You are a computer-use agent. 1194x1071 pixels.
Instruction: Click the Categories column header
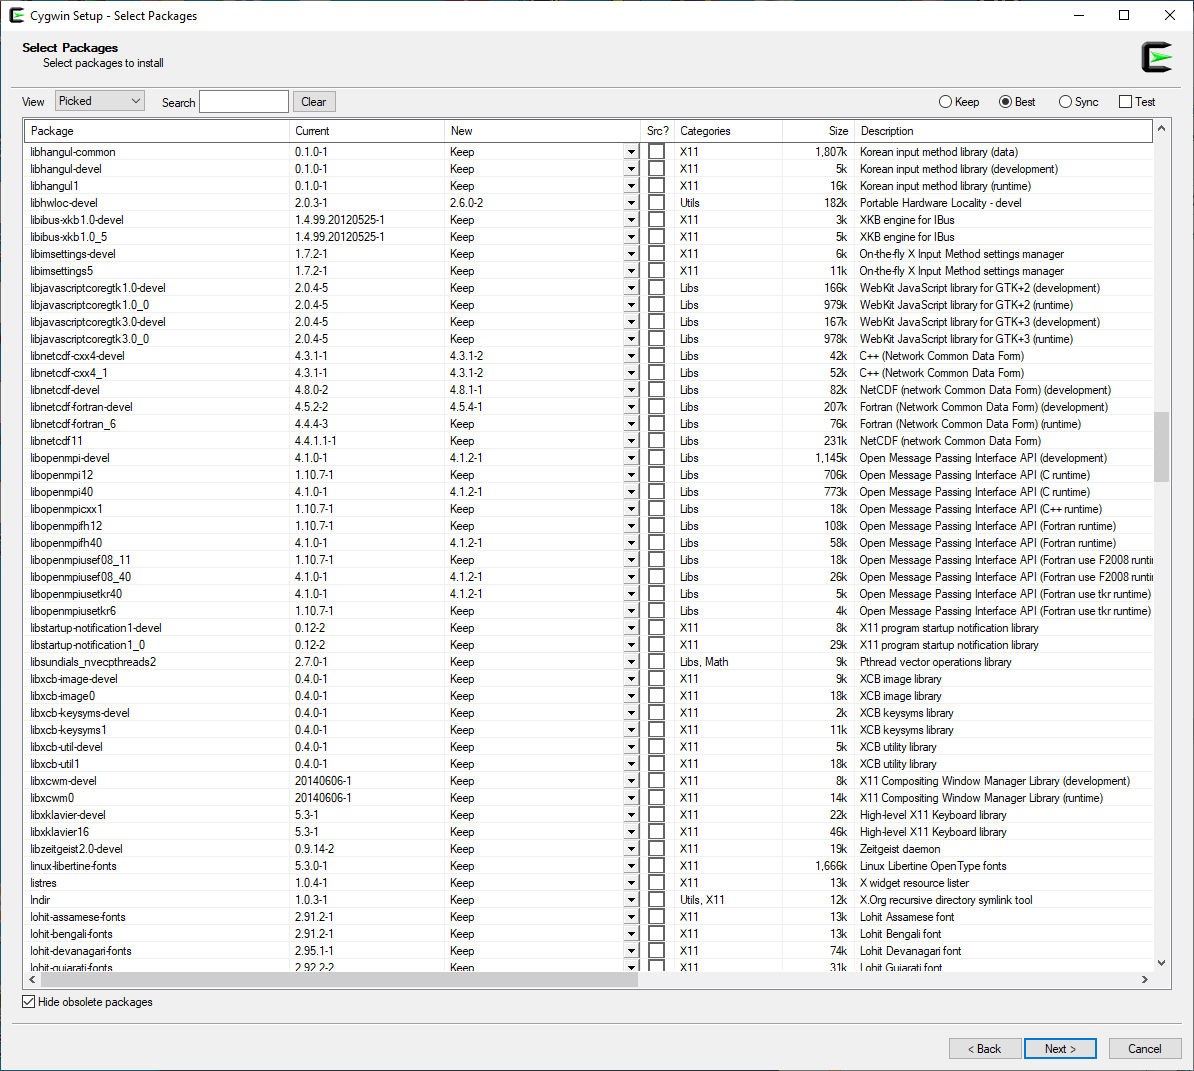[x=728, y=131]
